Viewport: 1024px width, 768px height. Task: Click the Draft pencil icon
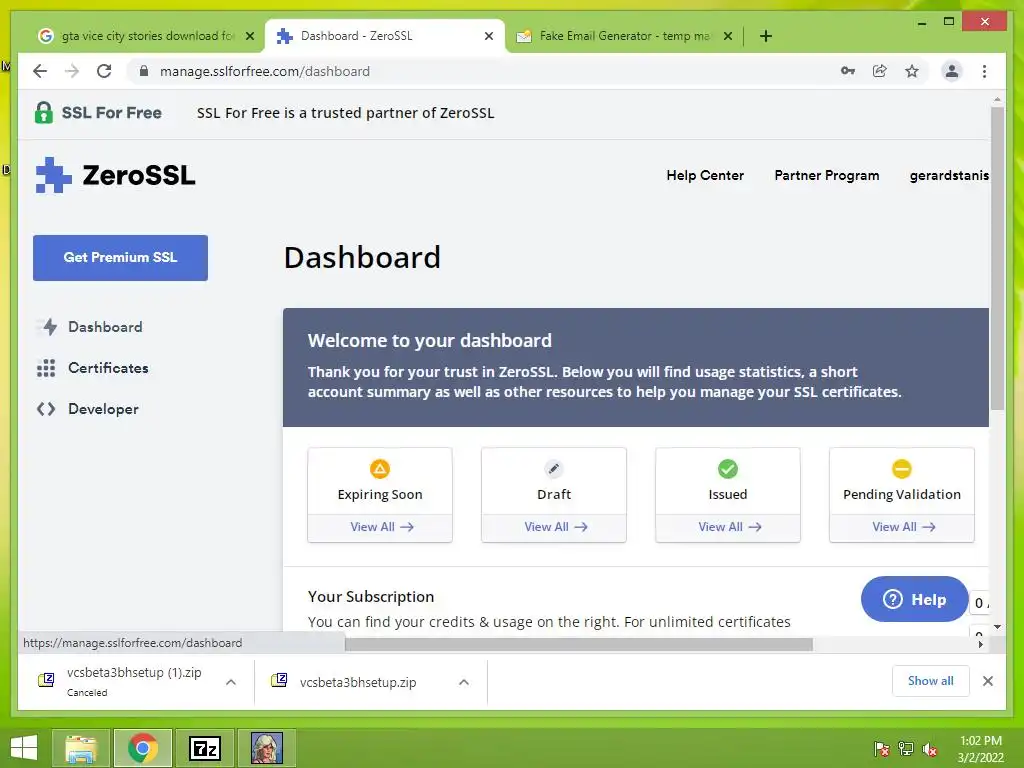point(554,469)
